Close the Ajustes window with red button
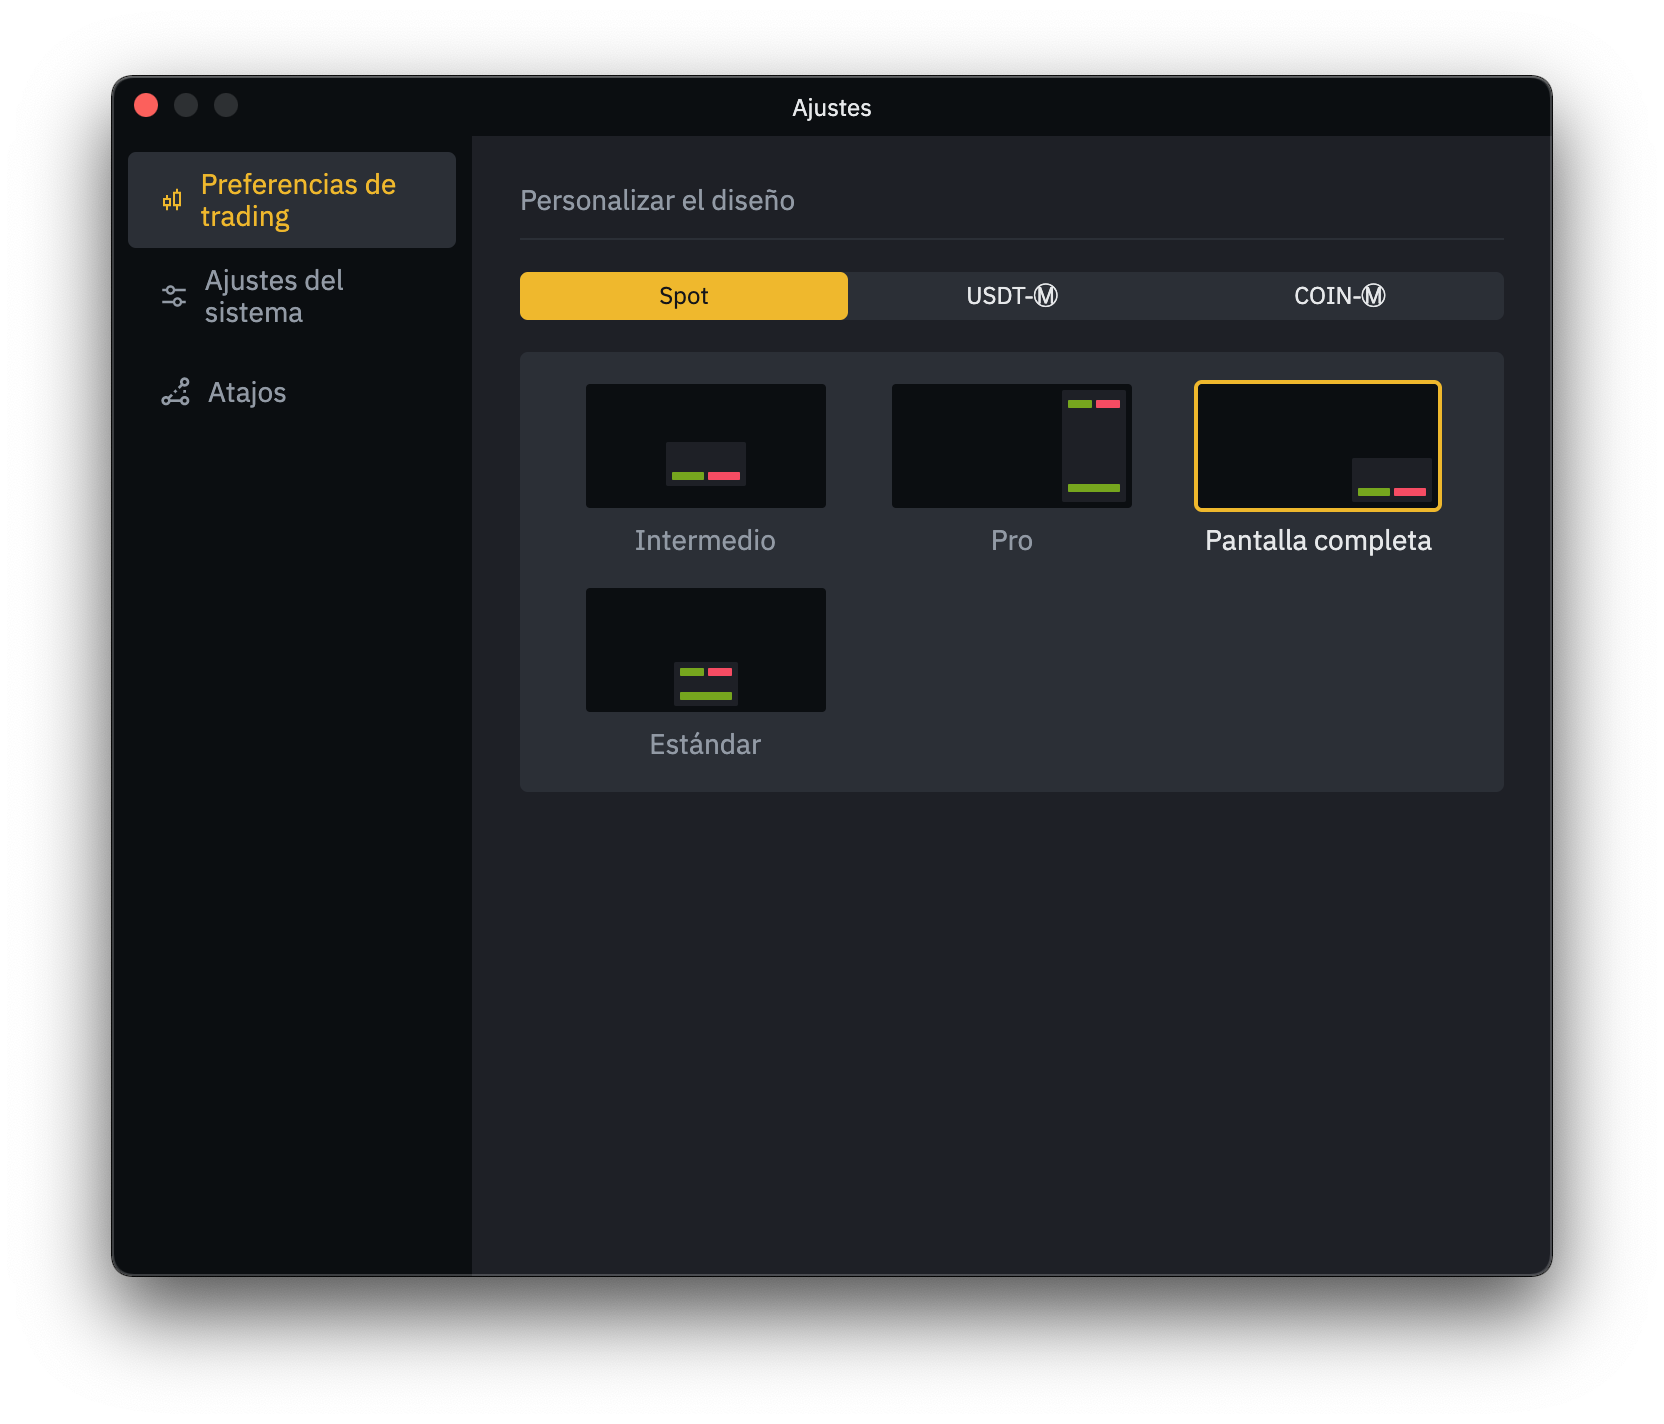Viewport: 1664px width, 1424px height. point(146,105)
